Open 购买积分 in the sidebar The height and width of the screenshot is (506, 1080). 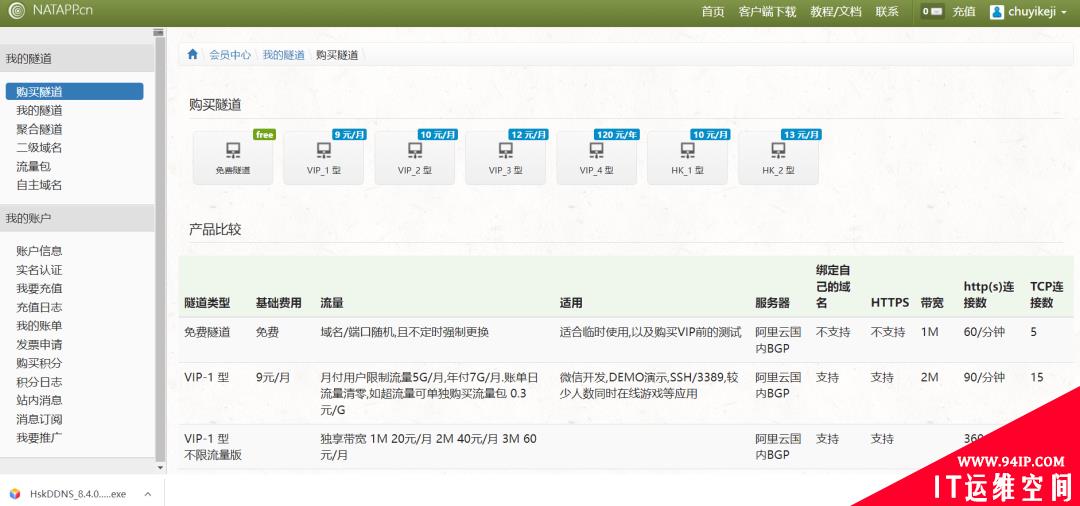coord(39,363)
